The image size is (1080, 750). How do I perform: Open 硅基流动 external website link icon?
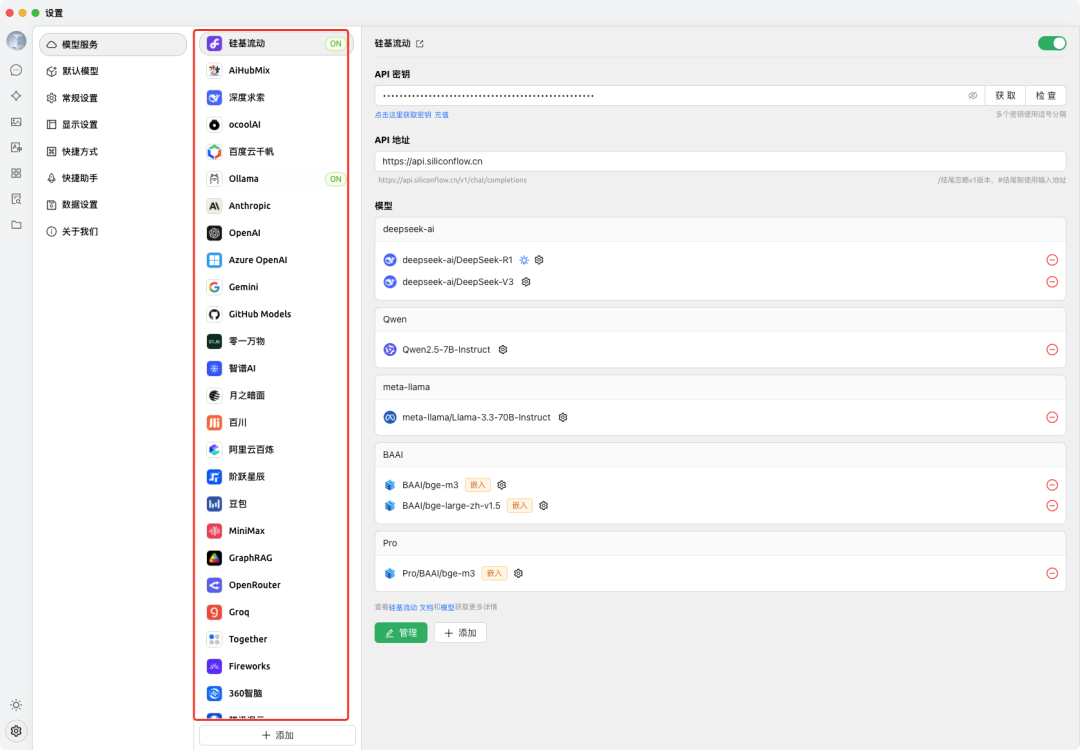pyautogui.click(x=420, y=44)
